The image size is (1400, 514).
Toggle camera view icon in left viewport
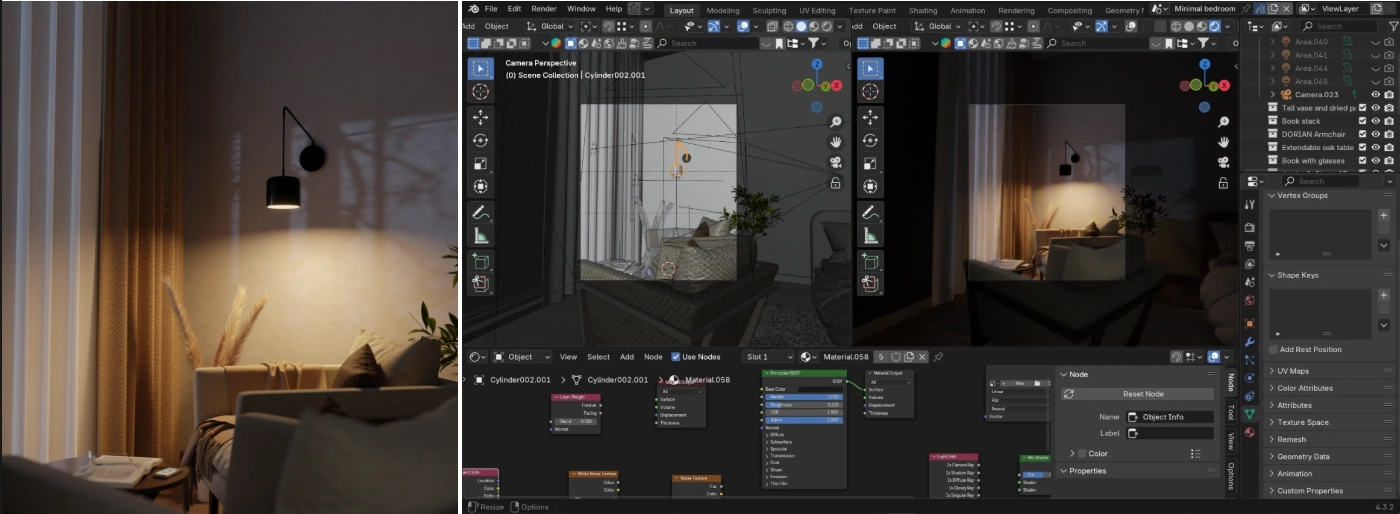pos(835,163)
